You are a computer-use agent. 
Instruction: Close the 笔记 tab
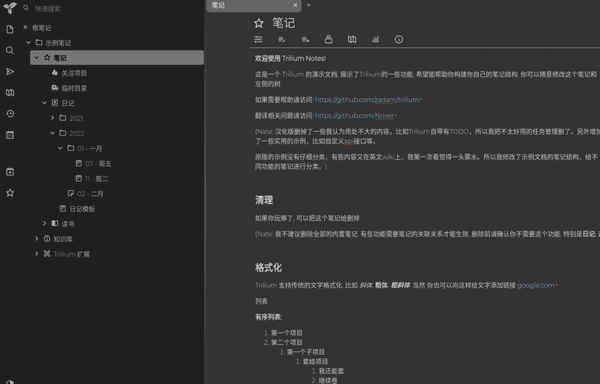295,5
